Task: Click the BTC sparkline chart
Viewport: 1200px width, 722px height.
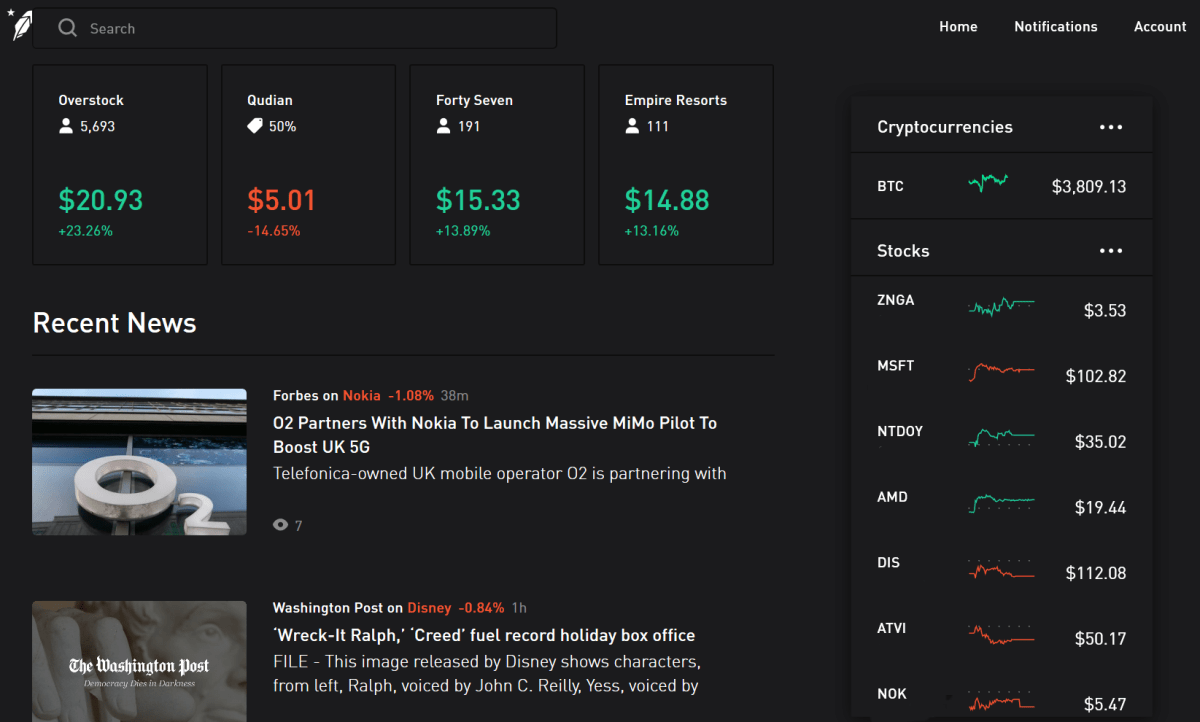Action: 988,183
